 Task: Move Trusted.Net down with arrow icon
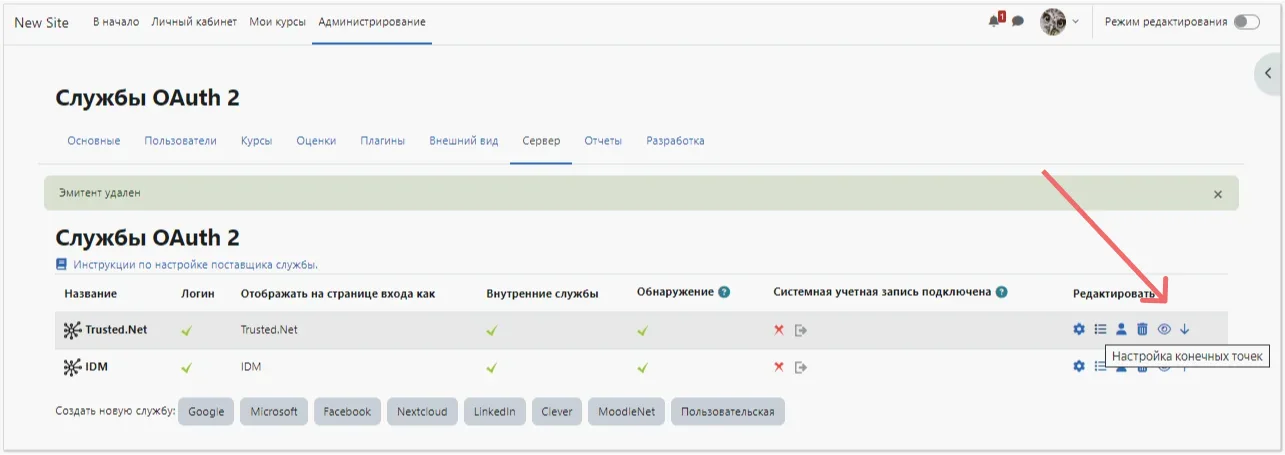coord(1185,329)
